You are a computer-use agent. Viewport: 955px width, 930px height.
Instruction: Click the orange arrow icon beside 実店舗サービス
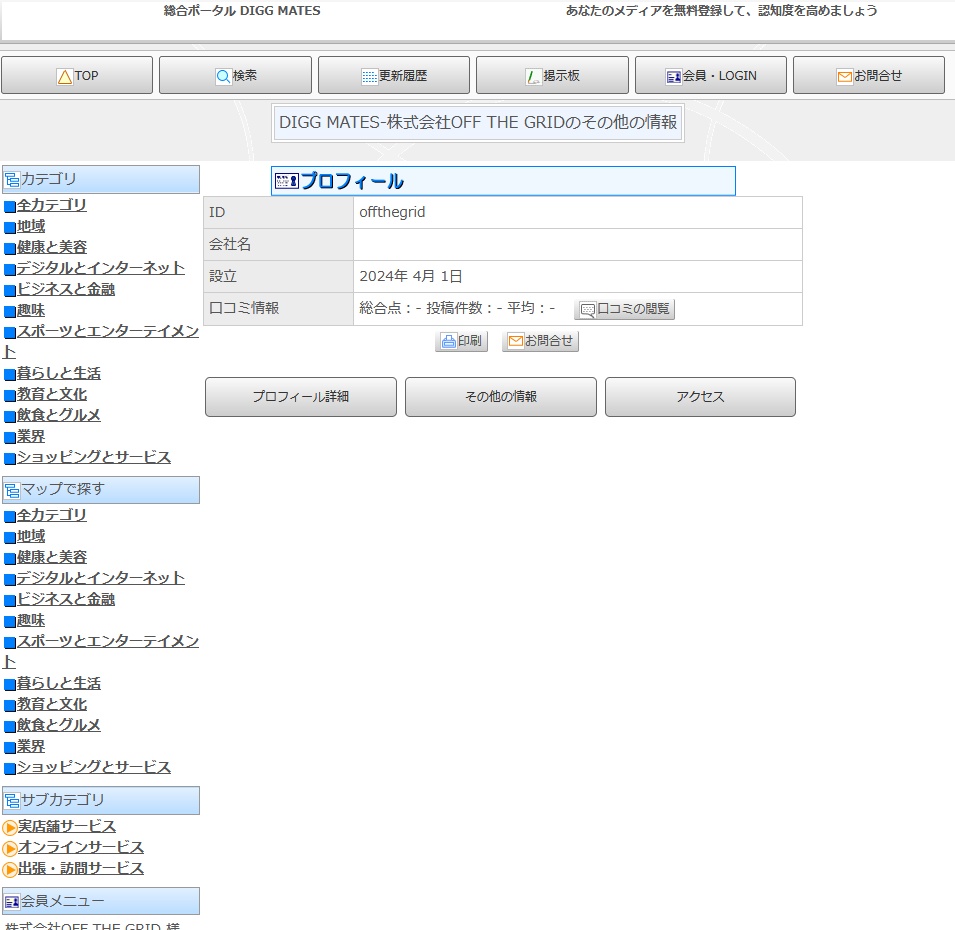(x=10, y=828)
